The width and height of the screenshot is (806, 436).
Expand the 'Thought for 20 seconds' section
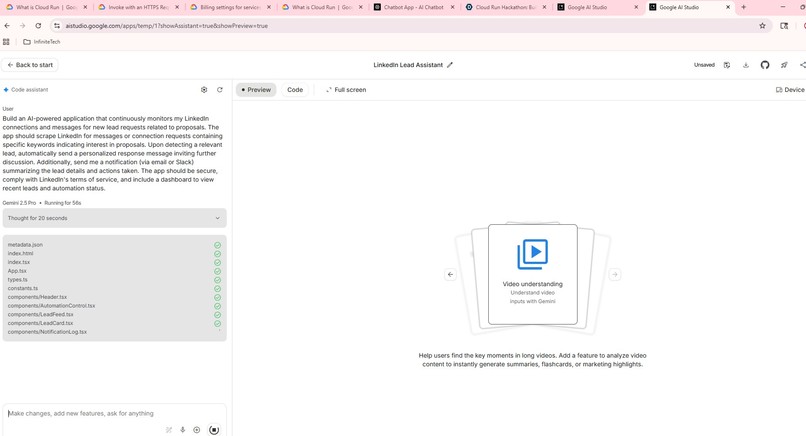coord(115,218)
